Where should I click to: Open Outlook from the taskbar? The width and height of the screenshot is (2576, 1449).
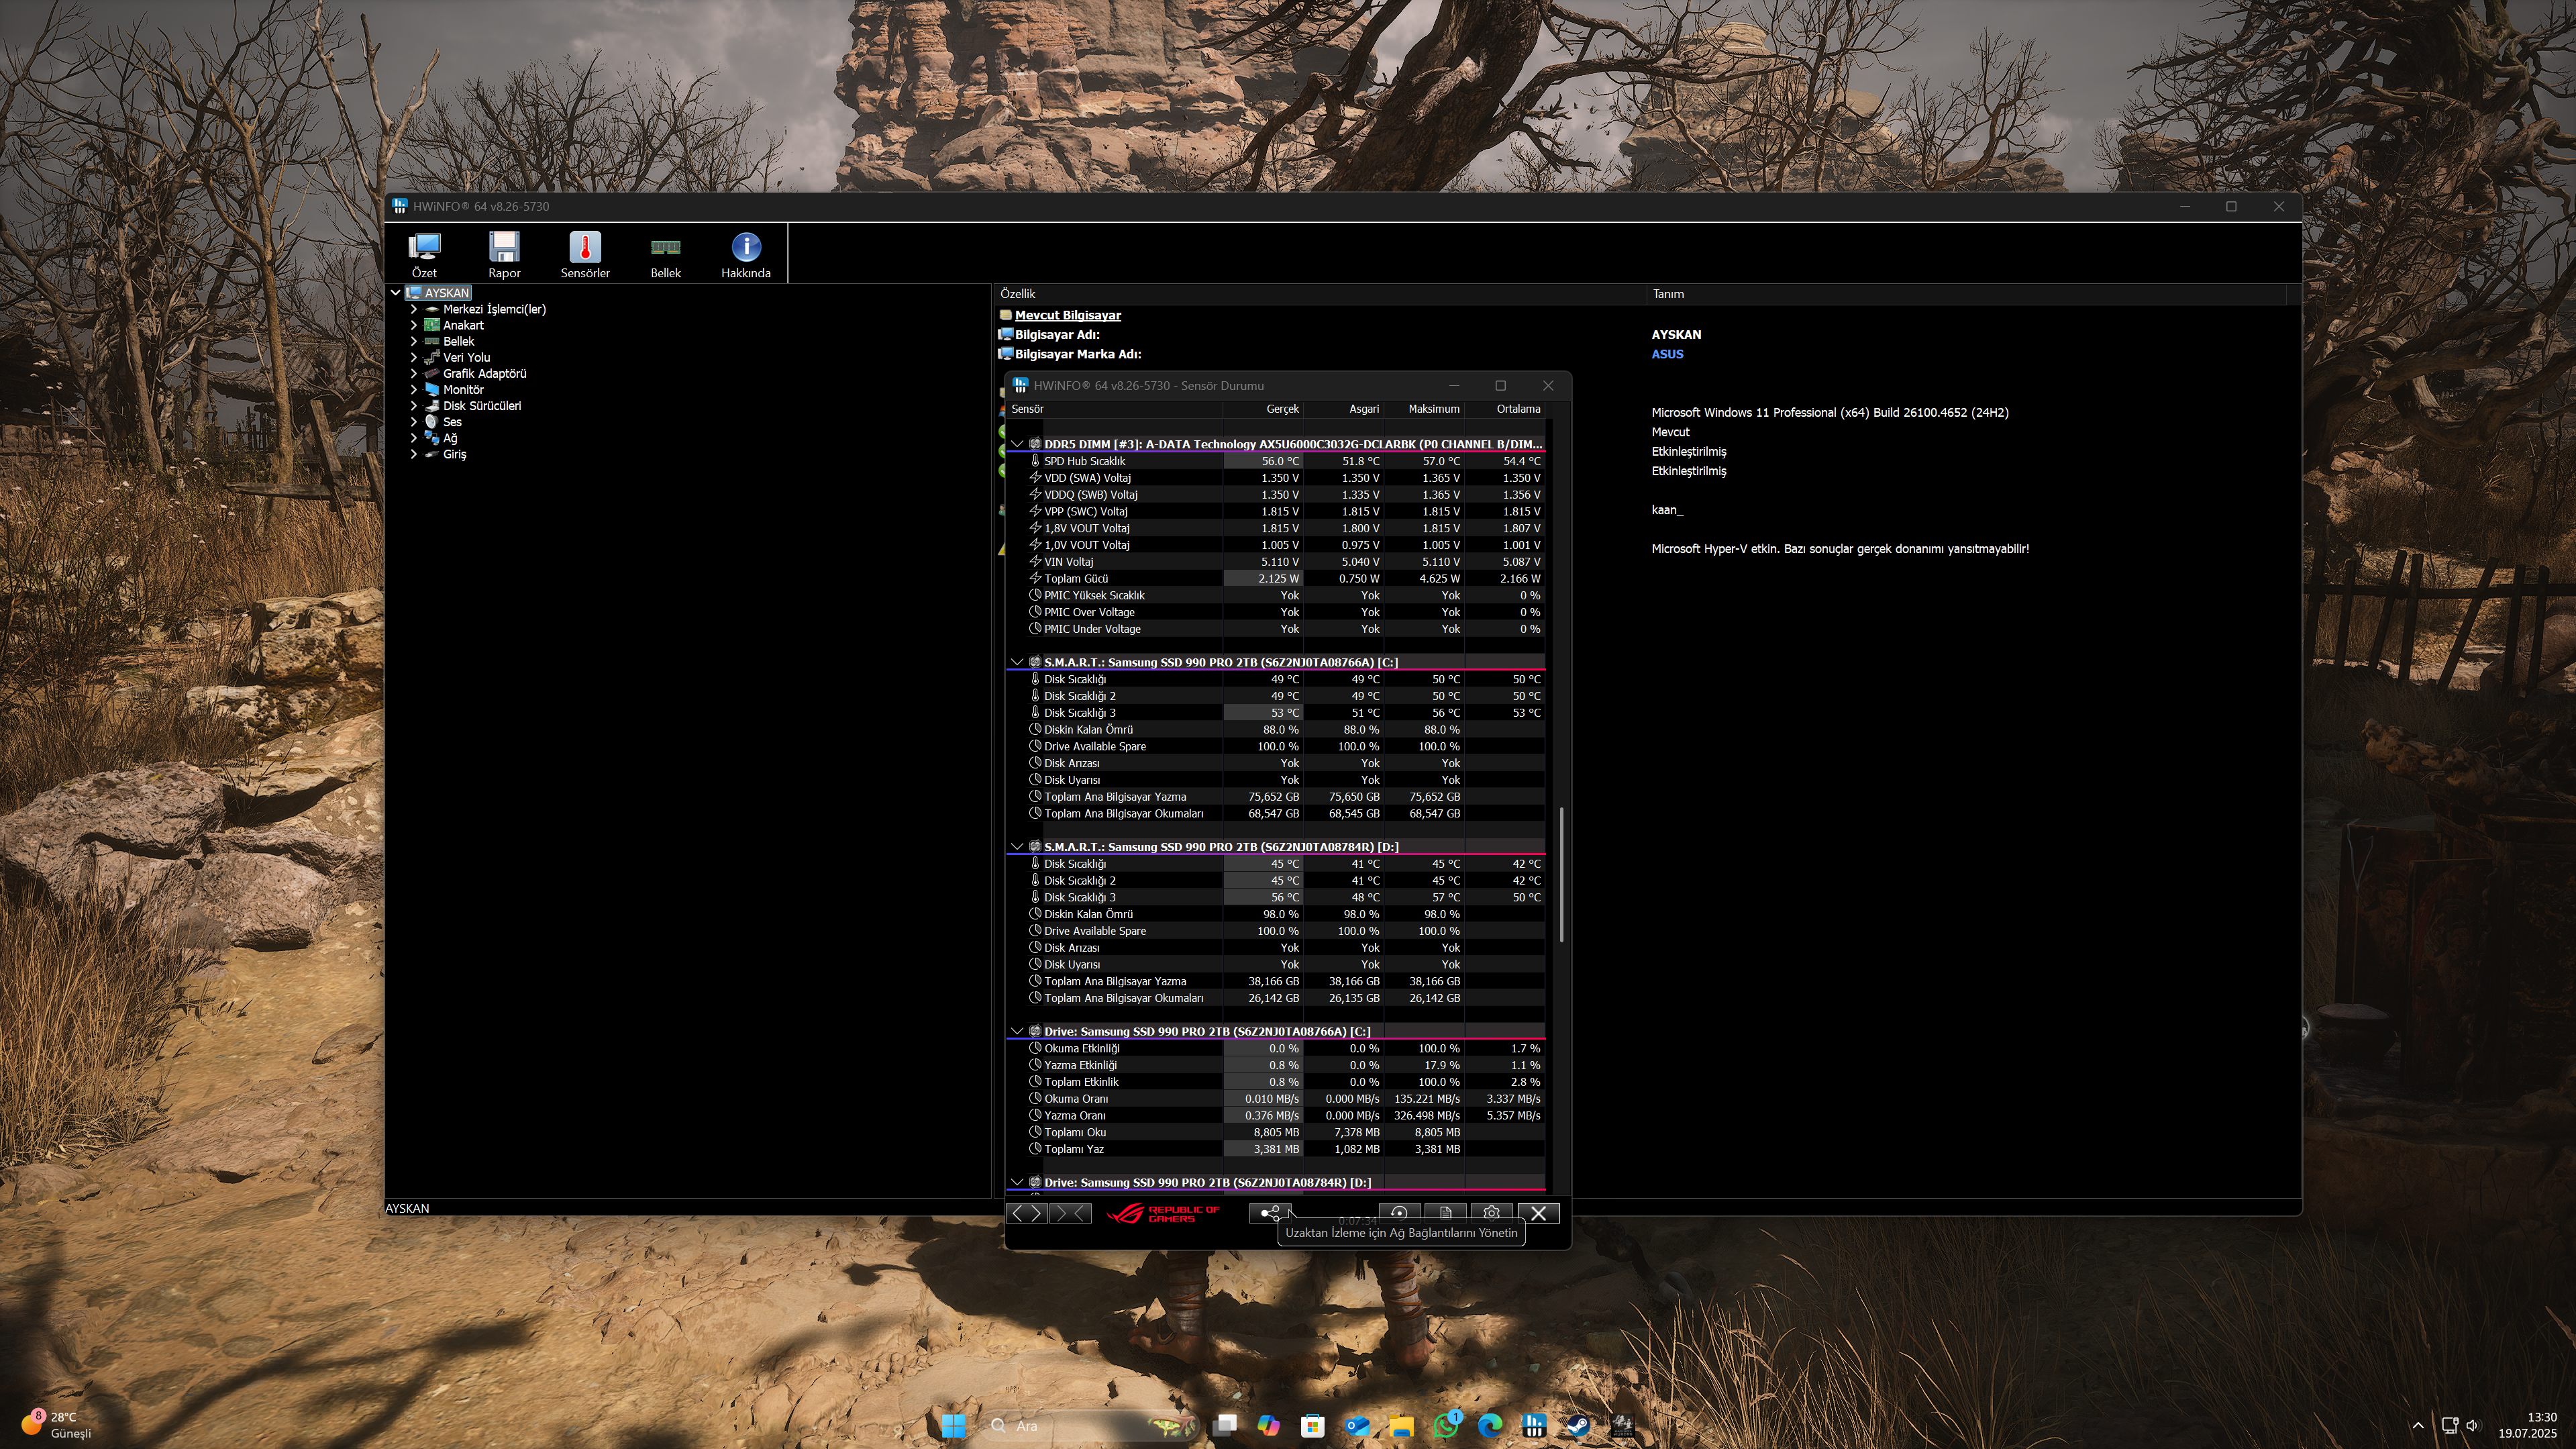[1357, 1425]
